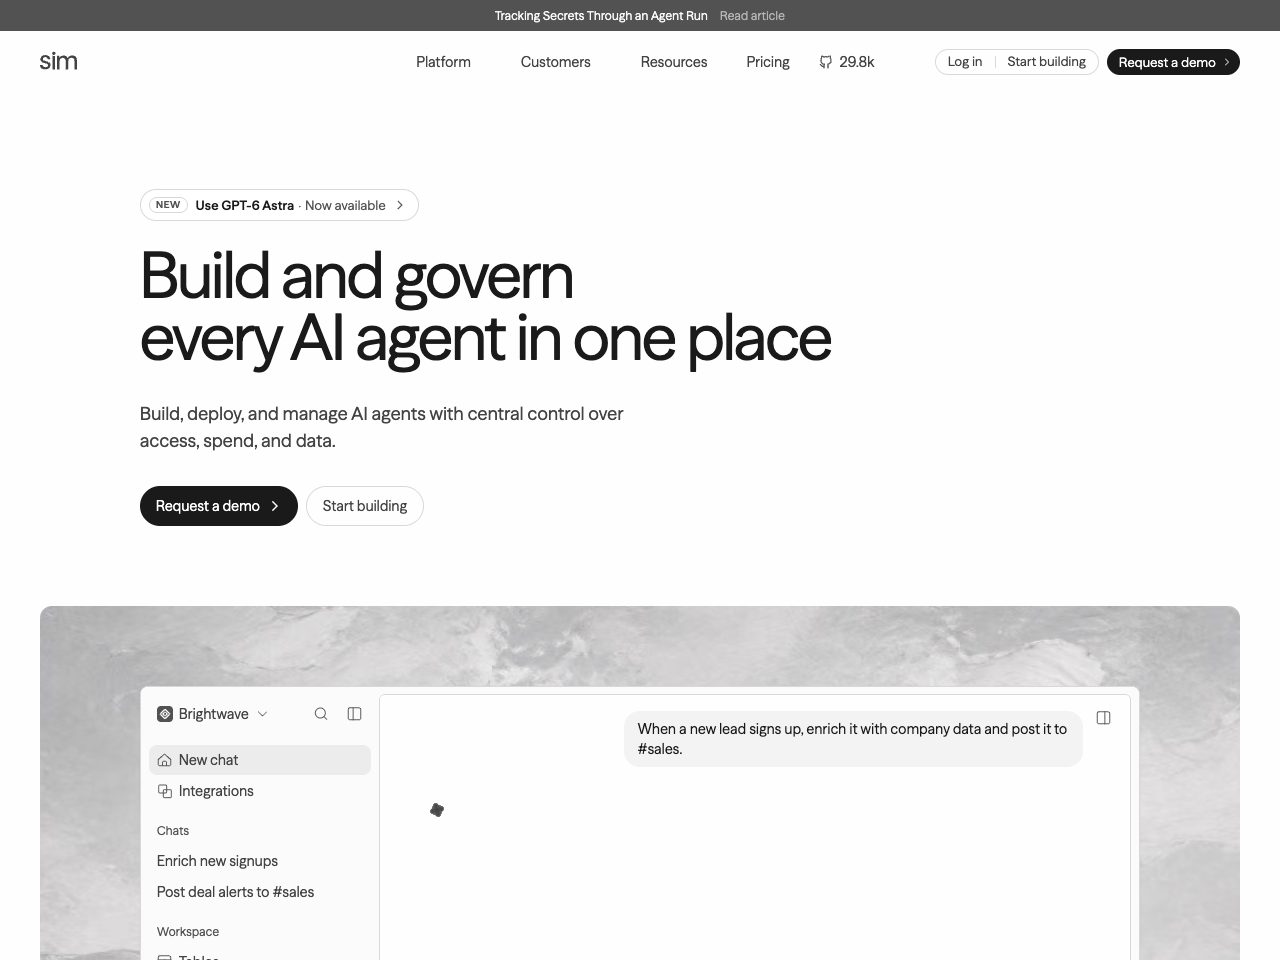Click the Use GPT-6 Astra announcement pill

point(279,205)
